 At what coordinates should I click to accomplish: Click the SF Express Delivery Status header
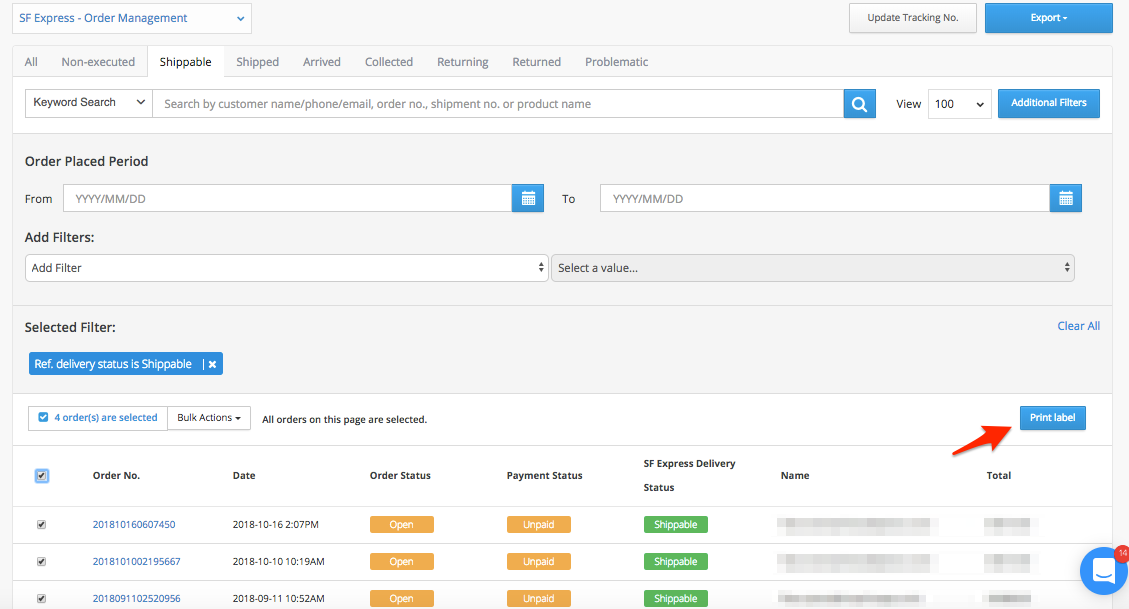(x=689, y=476)
